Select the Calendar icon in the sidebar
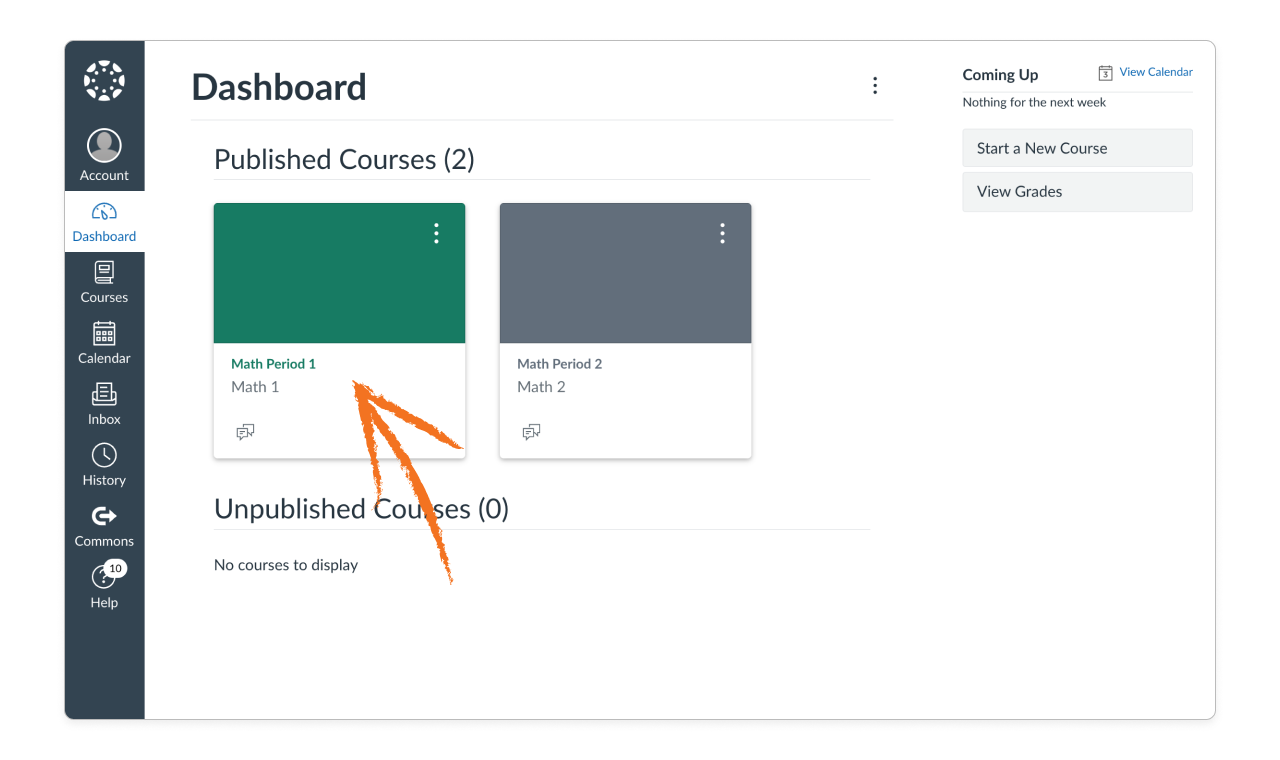 104,343
